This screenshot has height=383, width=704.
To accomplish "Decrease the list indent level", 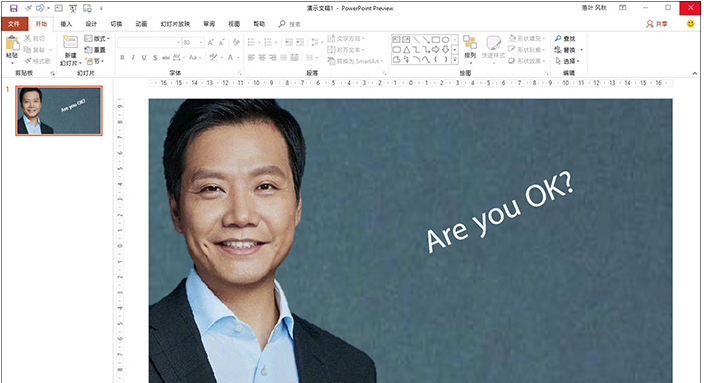I will click(x=289, y=42).
